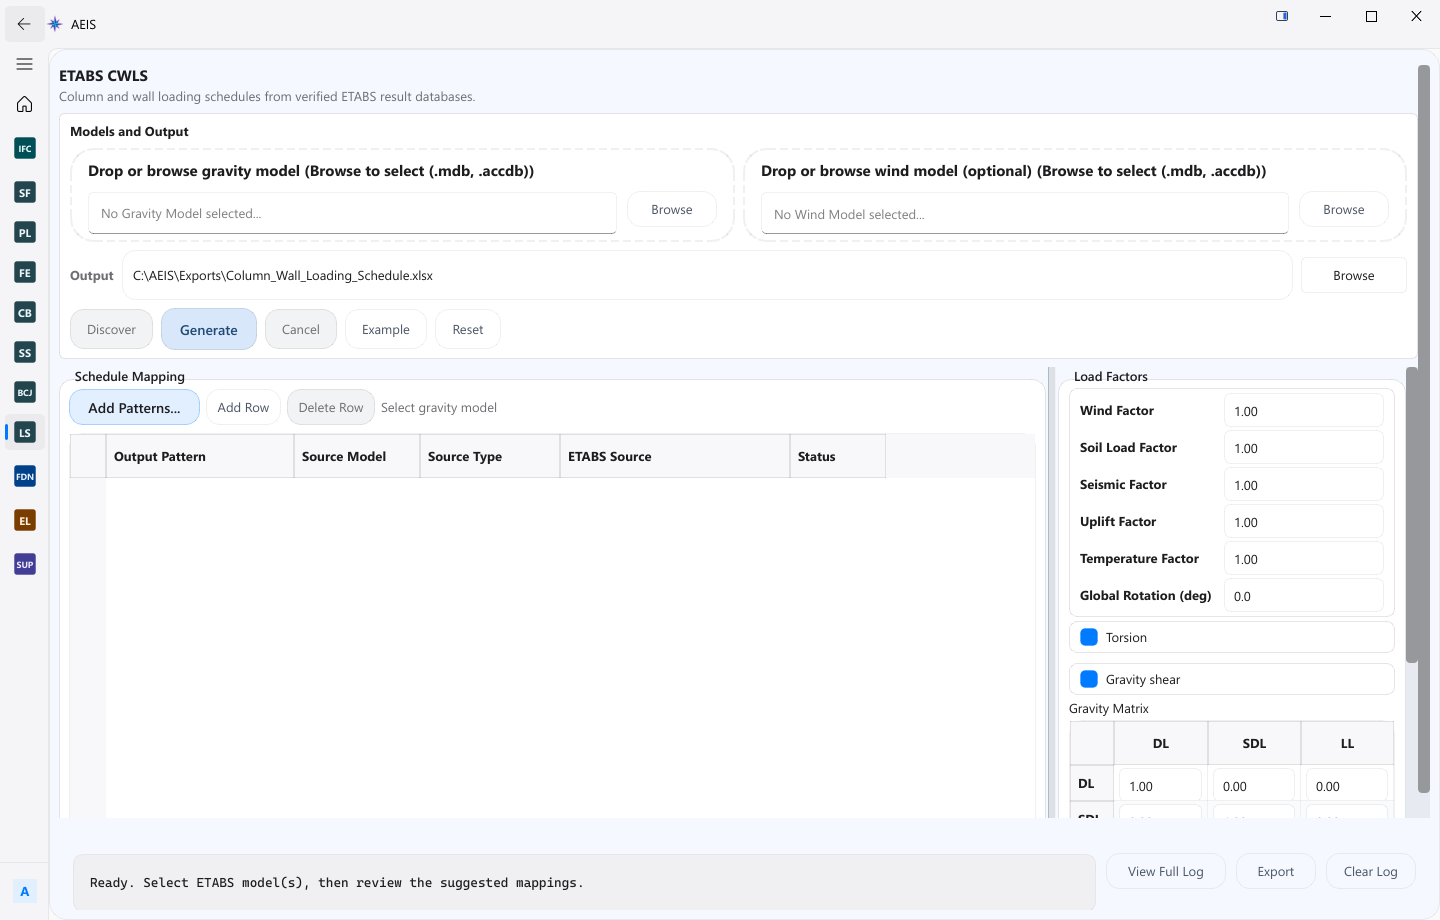This screenshot has width=1440, height=920.
Task: Click the Generate button
Action: (209, 329)
